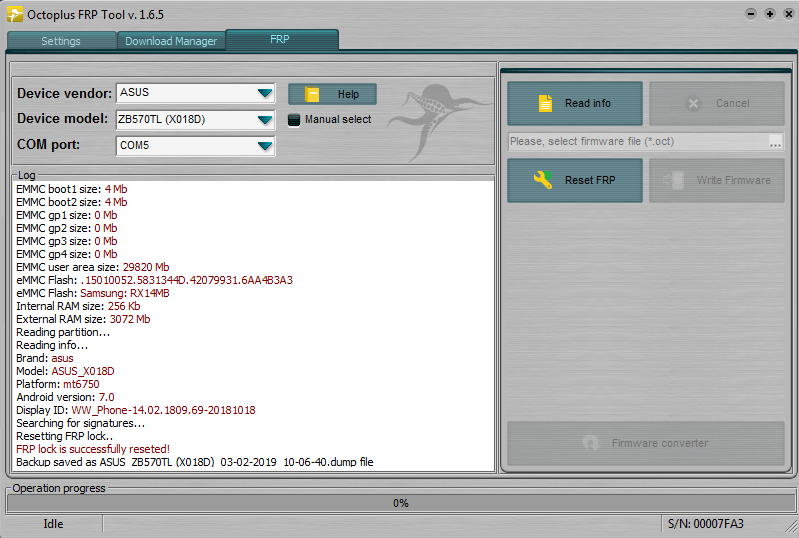This screenshot has width=799, height=538.
Task: Click log line 'EMMC boot1 size: 4 Mb'
Action: 71,189
